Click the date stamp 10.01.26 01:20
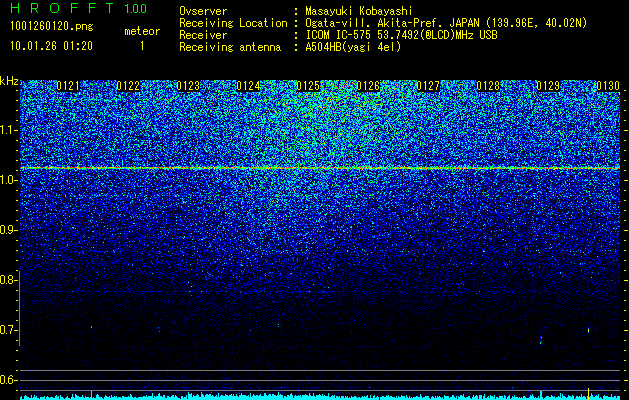629x400 pixels. (x=51, y=46)
